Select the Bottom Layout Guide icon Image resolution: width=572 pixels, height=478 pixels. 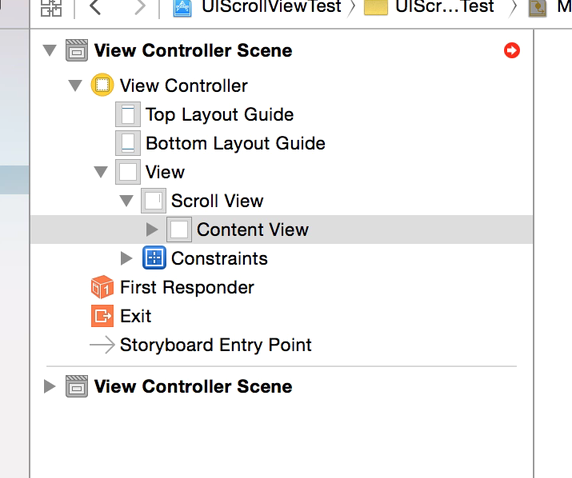128,143
